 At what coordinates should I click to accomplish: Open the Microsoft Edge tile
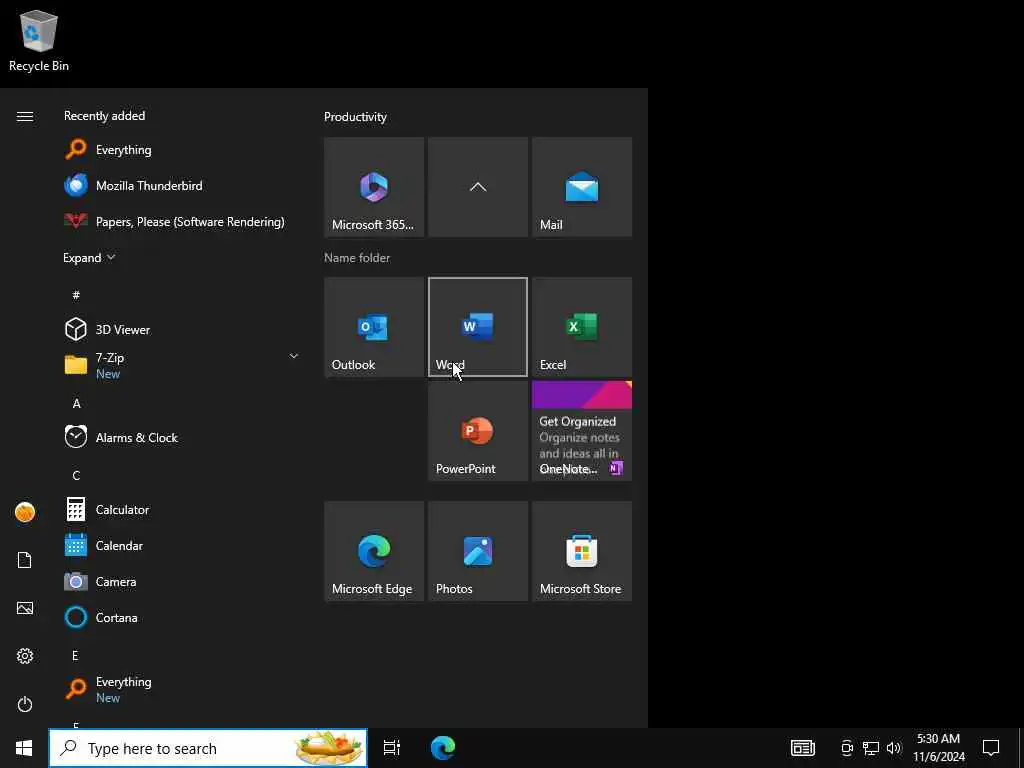374,551
